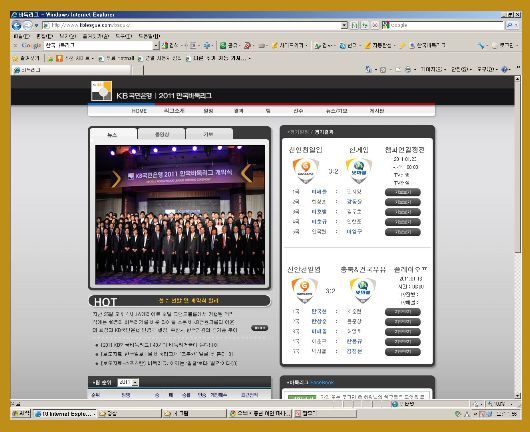Click the Google toolbar search text field
530x432 pixels.
(x=98, y=45)
